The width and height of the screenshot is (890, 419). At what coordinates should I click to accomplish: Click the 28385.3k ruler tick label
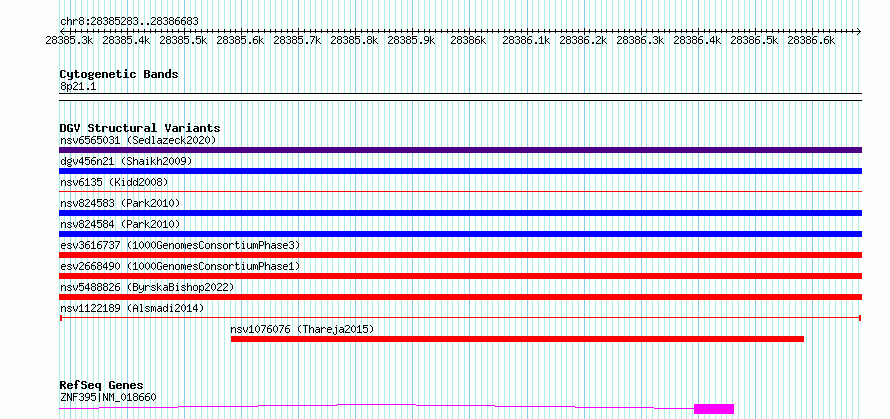tap(70, 40)
